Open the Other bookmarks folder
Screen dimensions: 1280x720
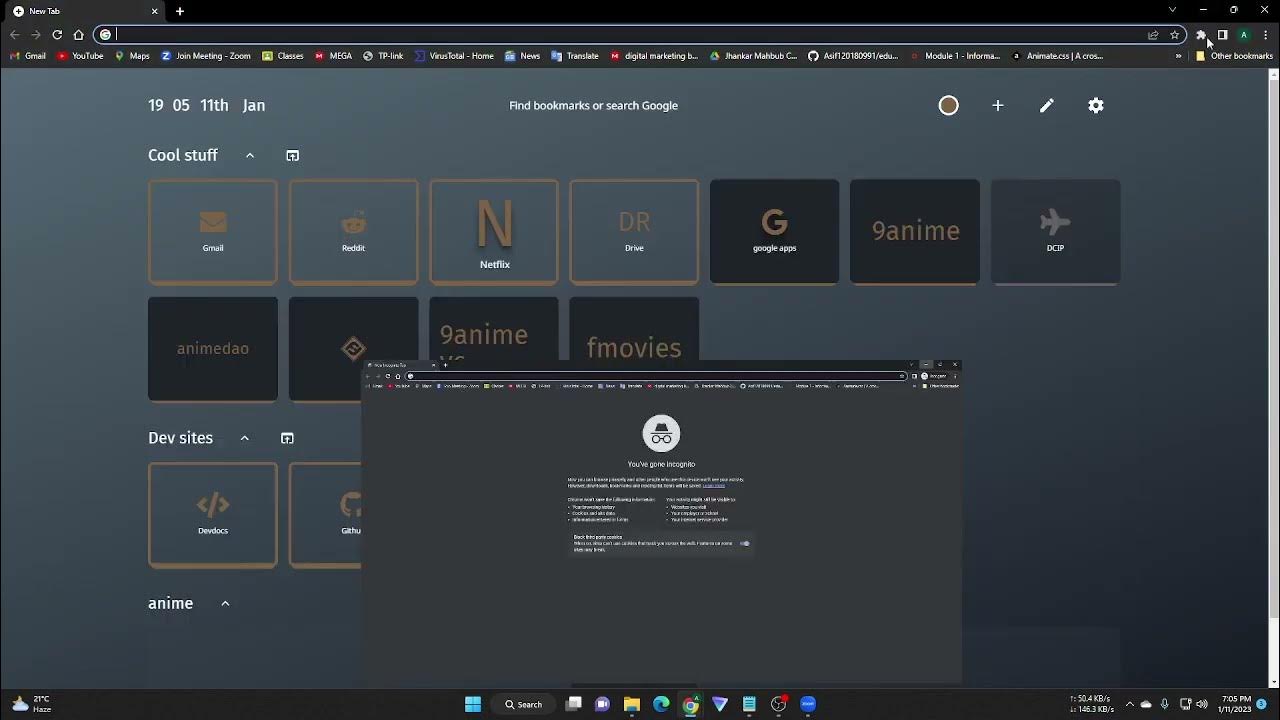click(1234, 56)
